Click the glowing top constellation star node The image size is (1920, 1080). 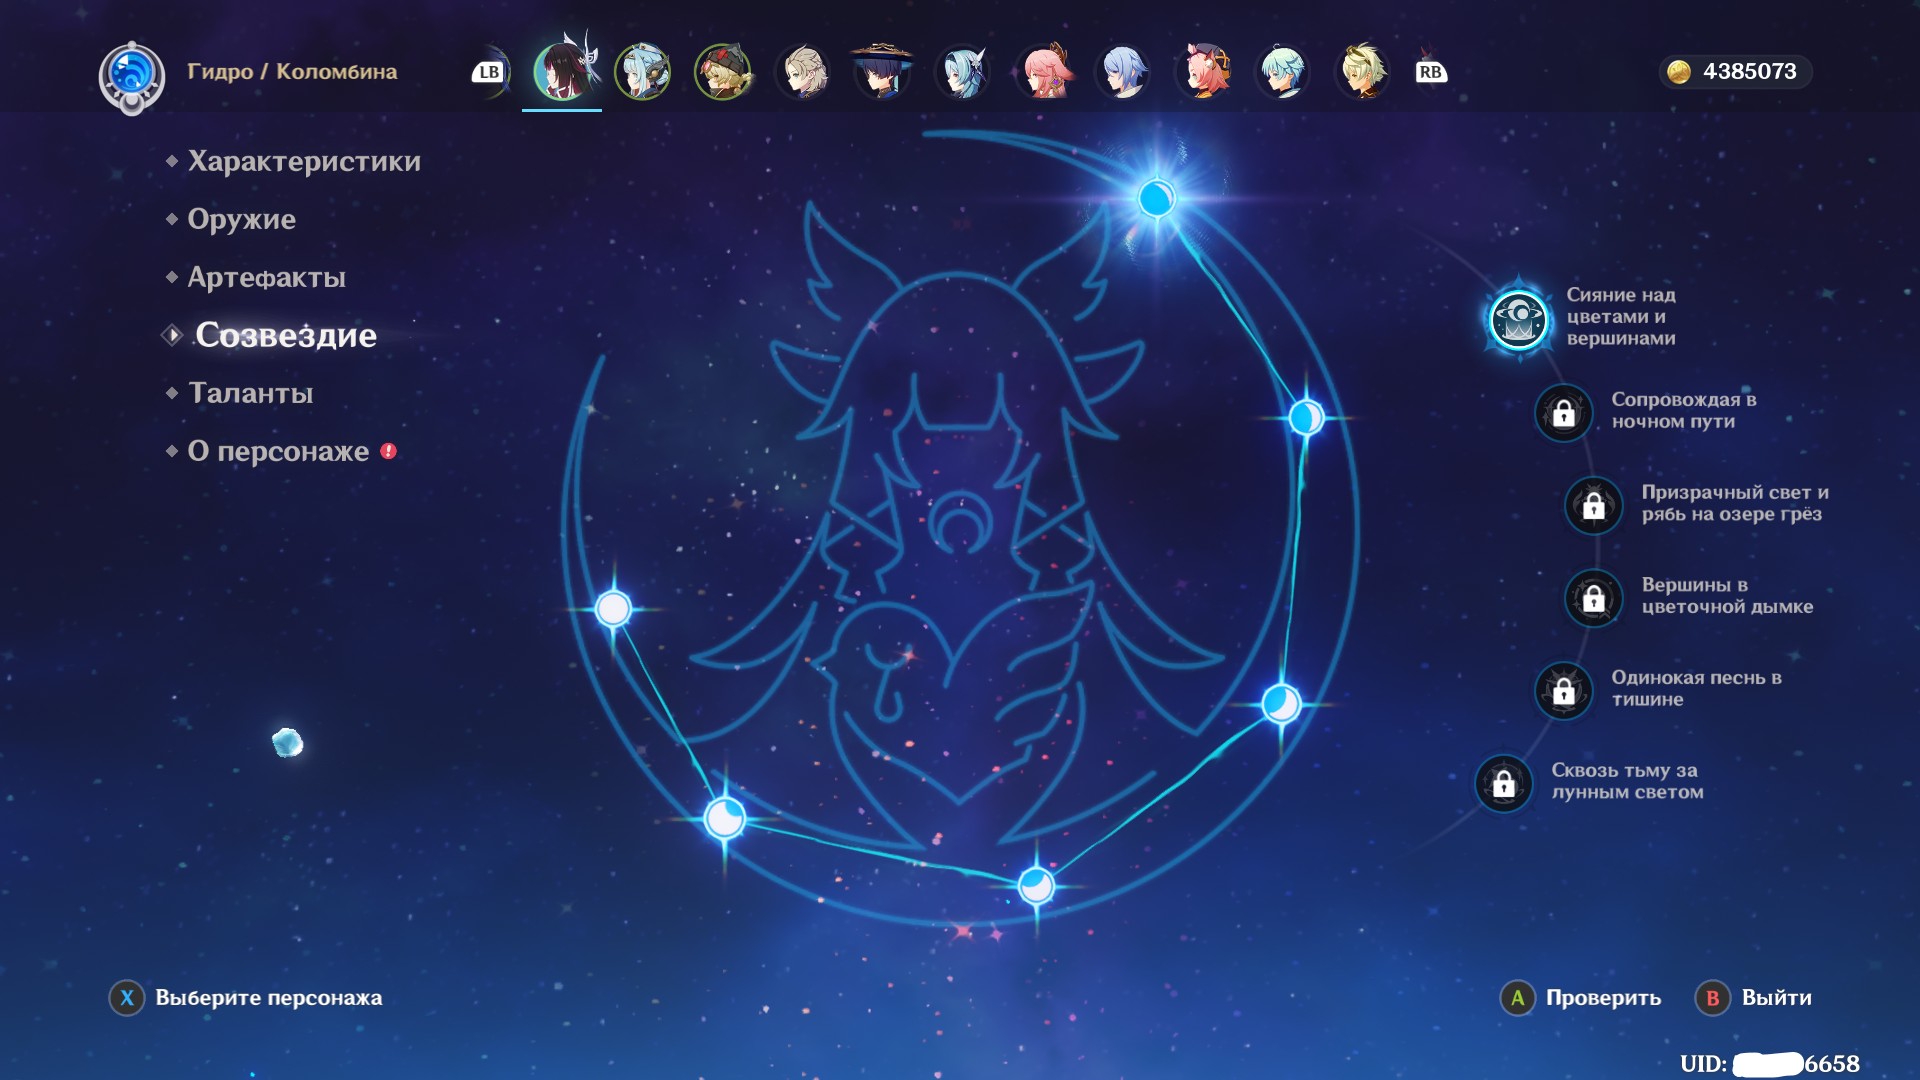pos(1156,198)
